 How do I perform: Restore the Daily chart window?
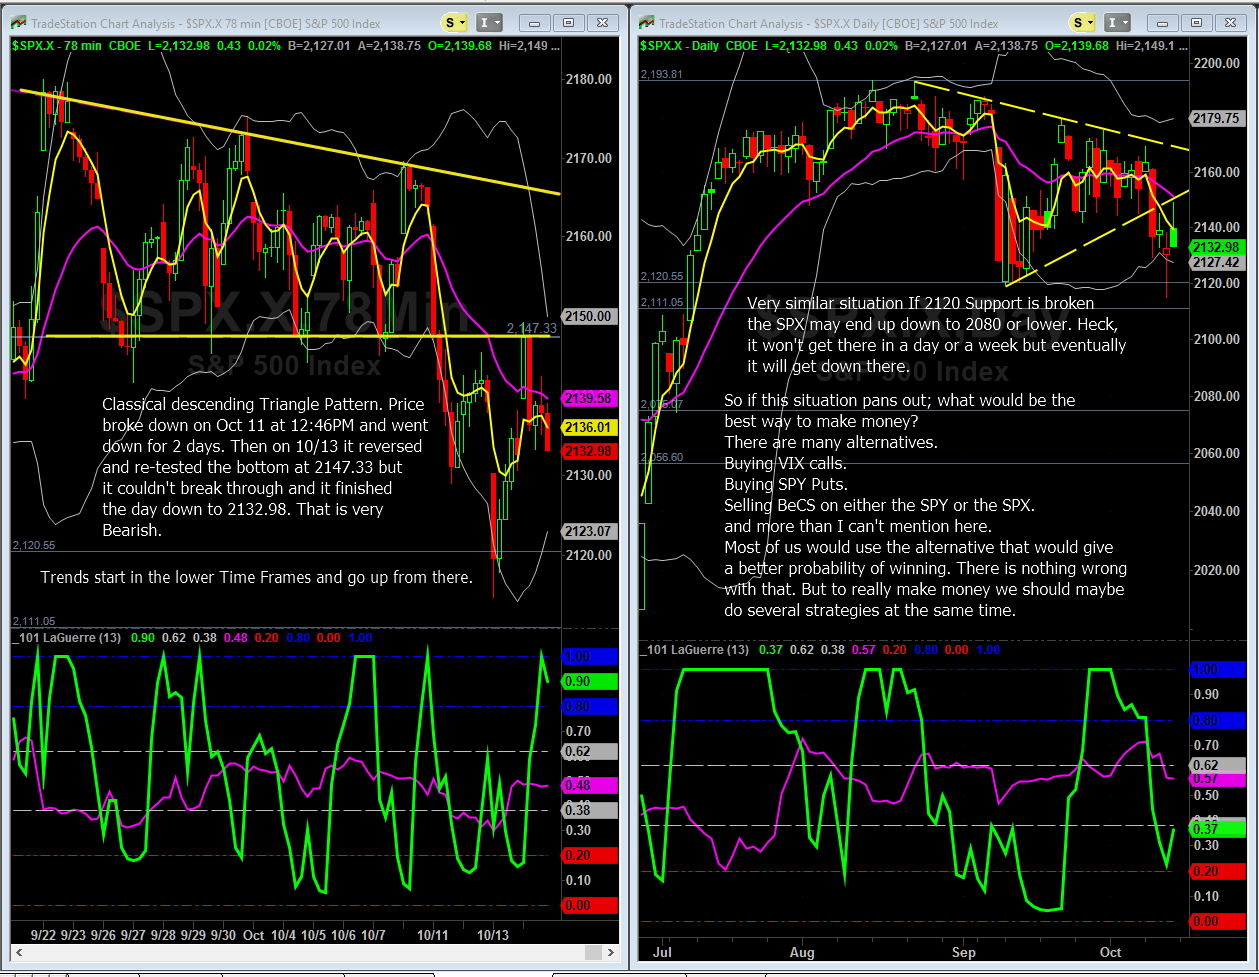pos(1198,22)
